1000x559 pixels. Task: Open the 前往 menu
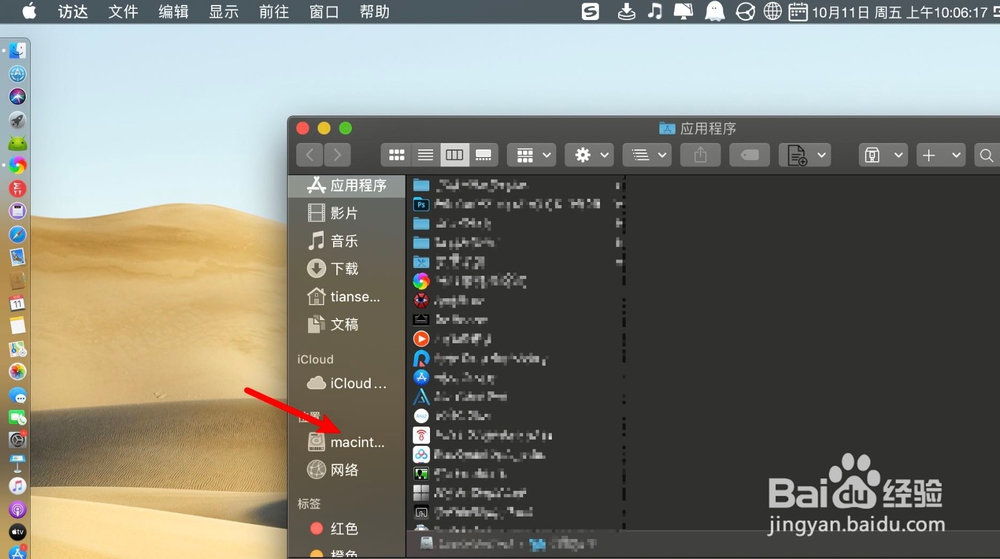[274, 11]
